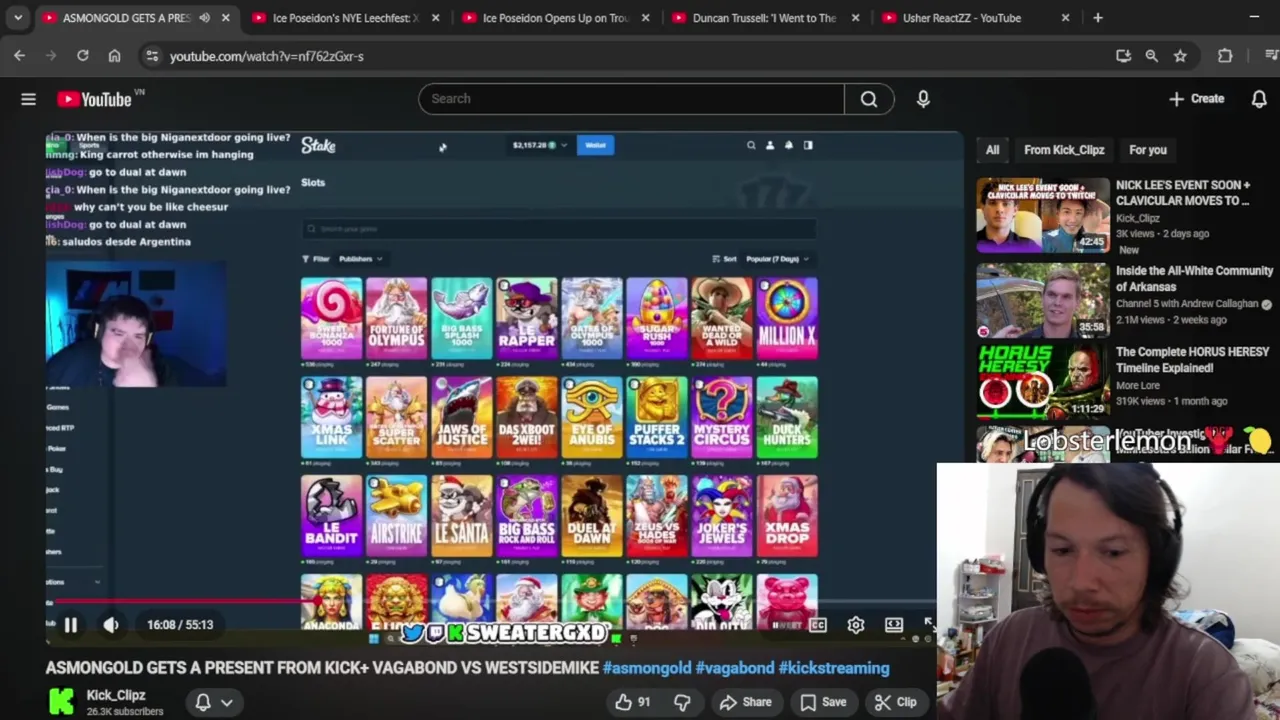
Task: Bookmark this page with the star
Action: (x=1180, y=56)
